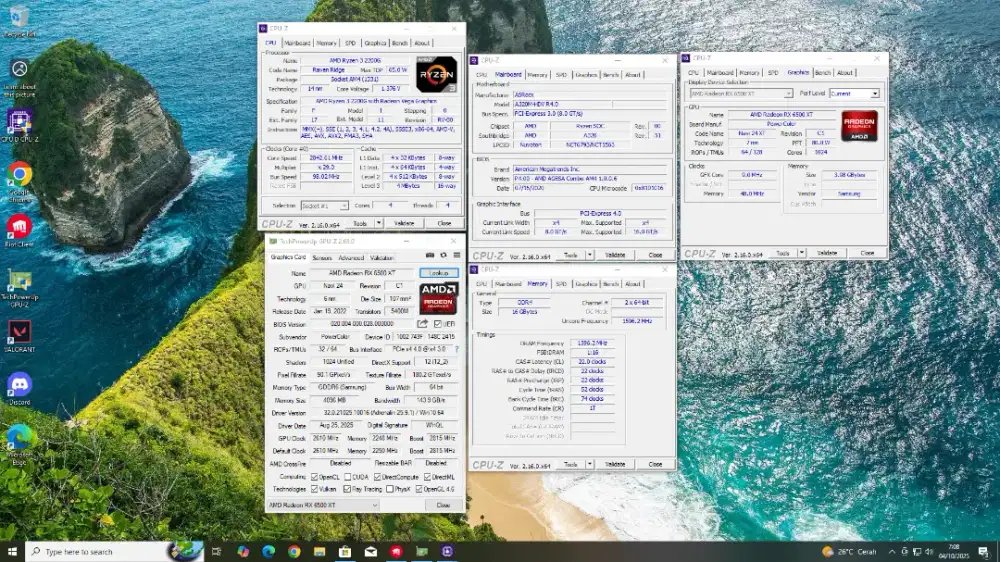Click the GPU-Z refresh icon

(443, 257)
